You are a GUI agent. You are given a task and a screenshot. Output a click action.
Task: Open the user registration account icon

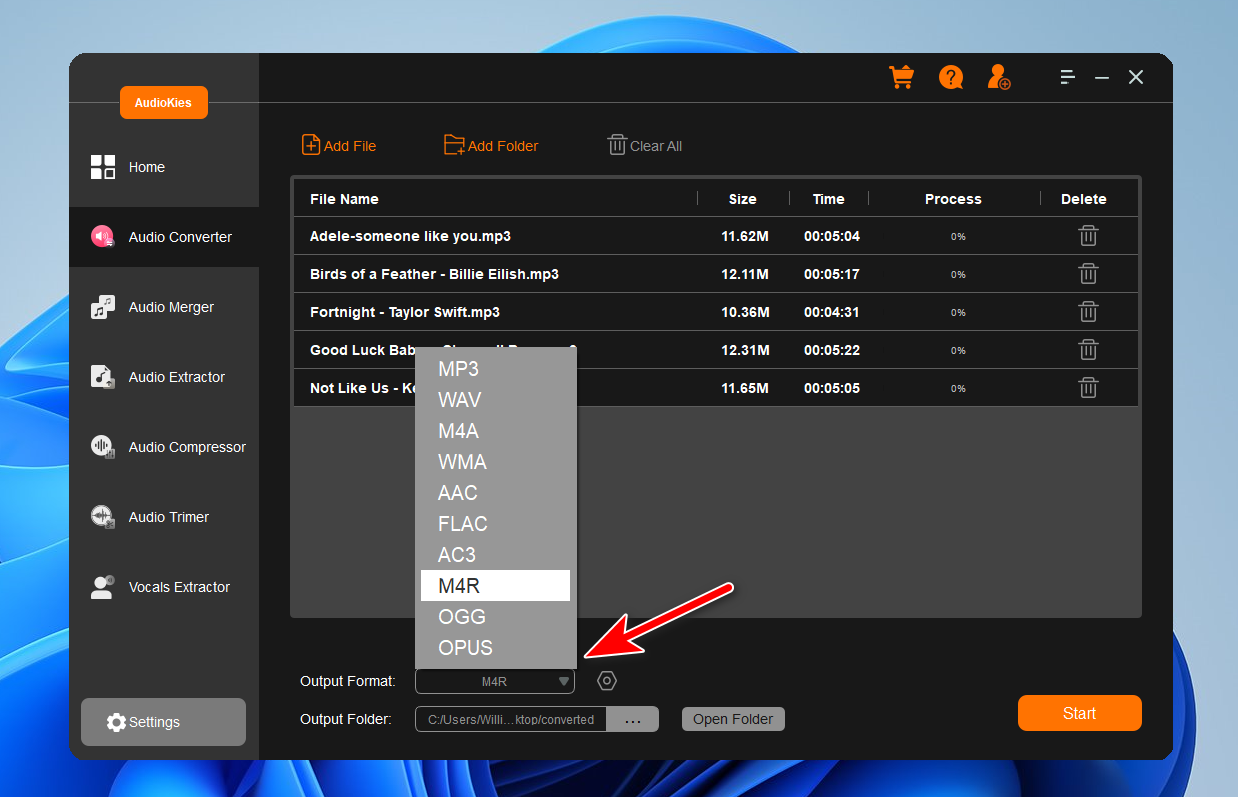pyautogui.click(x=998, y=78)
